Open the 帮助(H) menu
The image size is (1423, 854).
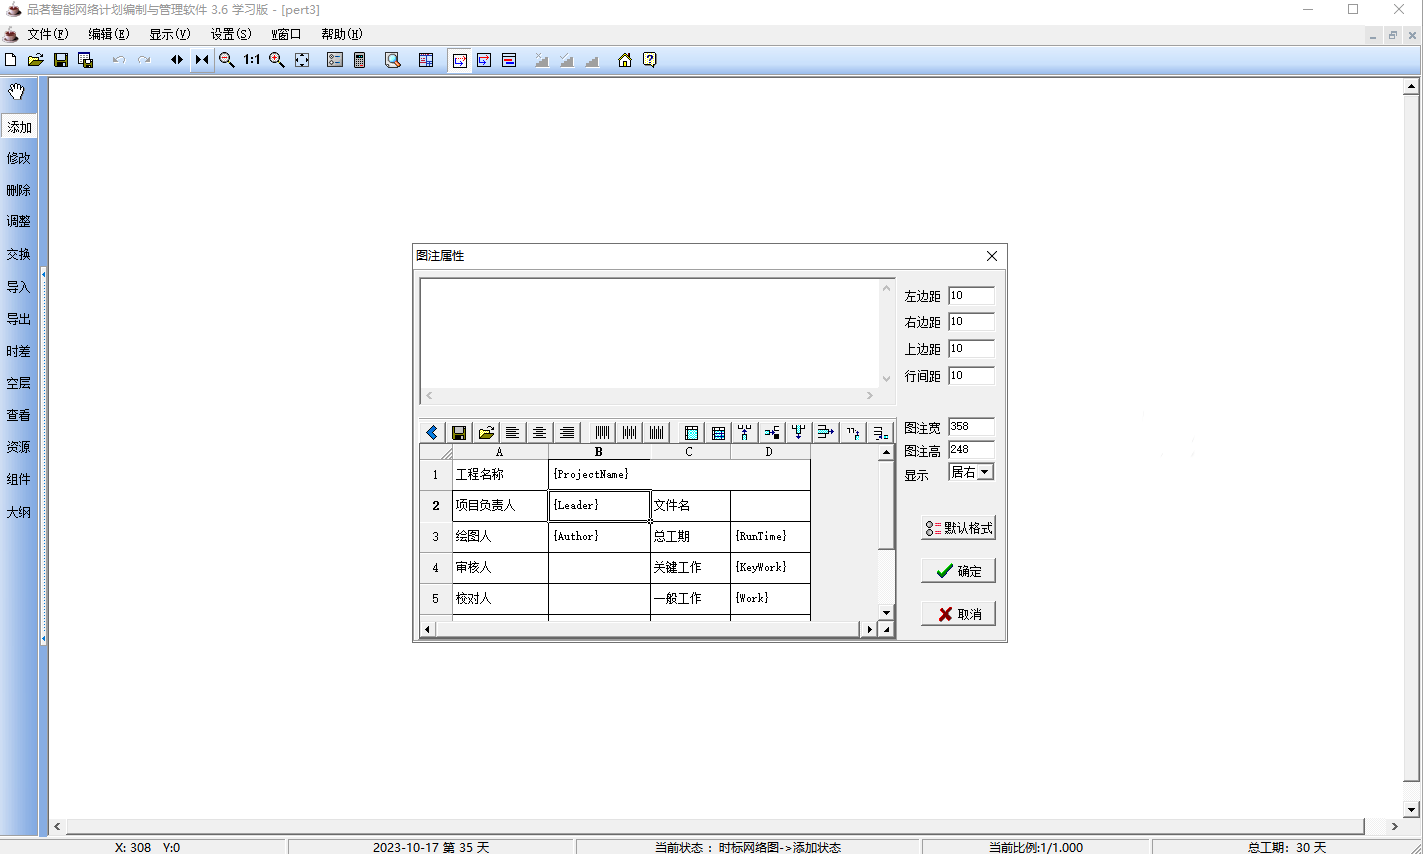tap(341, 34)
